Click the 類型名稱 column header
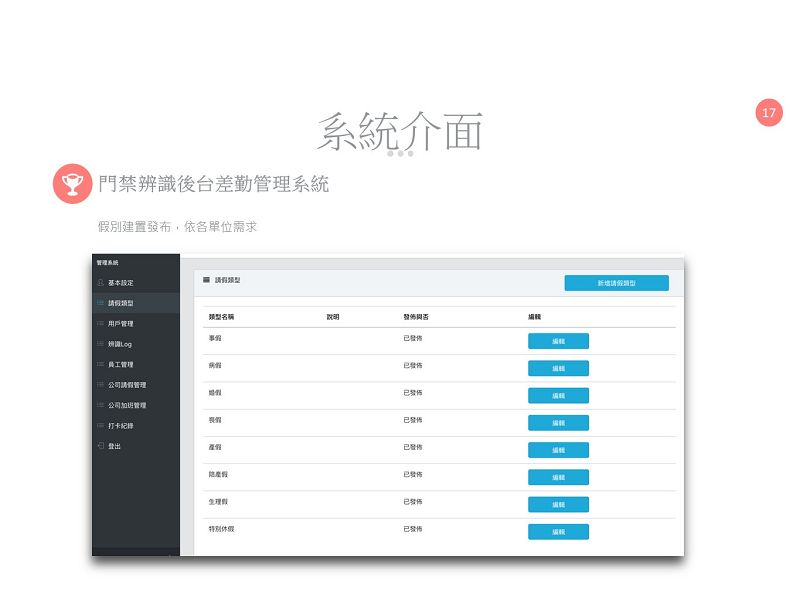Screen dimensions: 800x600 (221, 317)
